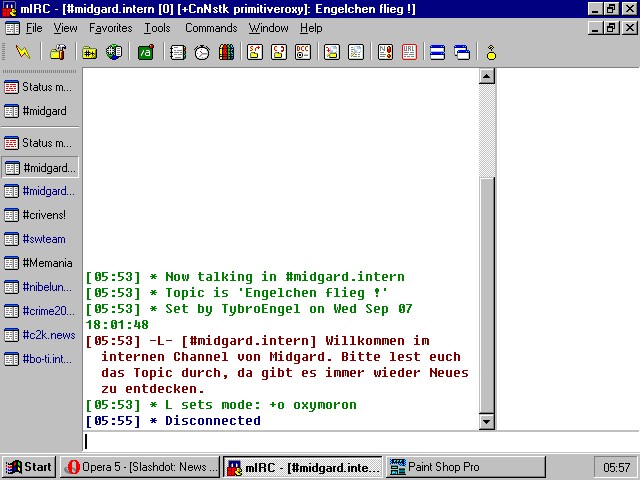Switch to the blue #midgard... channel entry
This screenshot has width=640, height=480.
coord(40,191)
